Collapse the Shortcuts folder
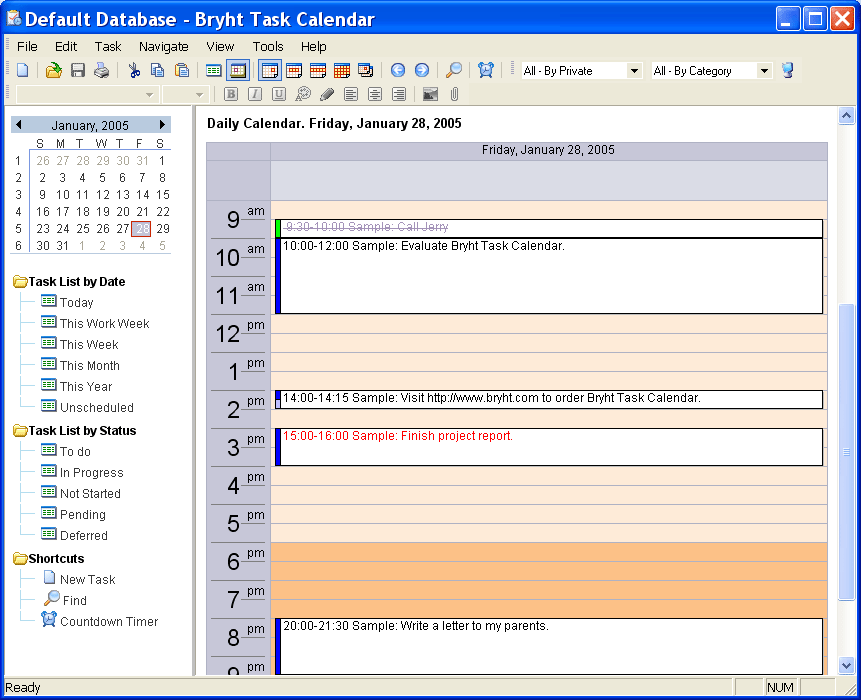 point(20,558)
